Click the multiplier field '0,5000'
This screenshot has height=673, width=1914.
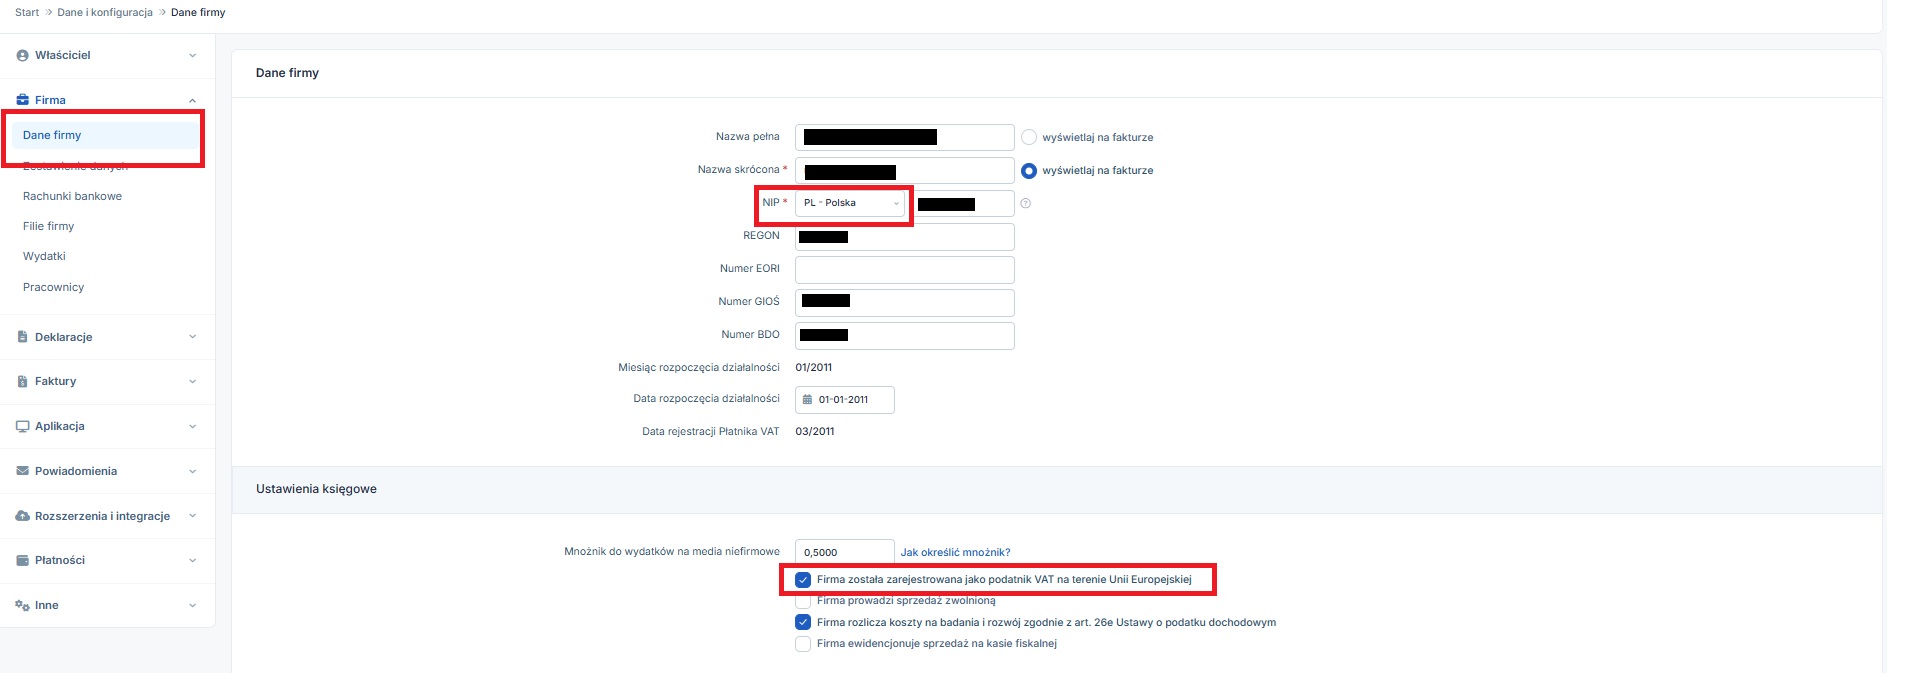[845, 552]
